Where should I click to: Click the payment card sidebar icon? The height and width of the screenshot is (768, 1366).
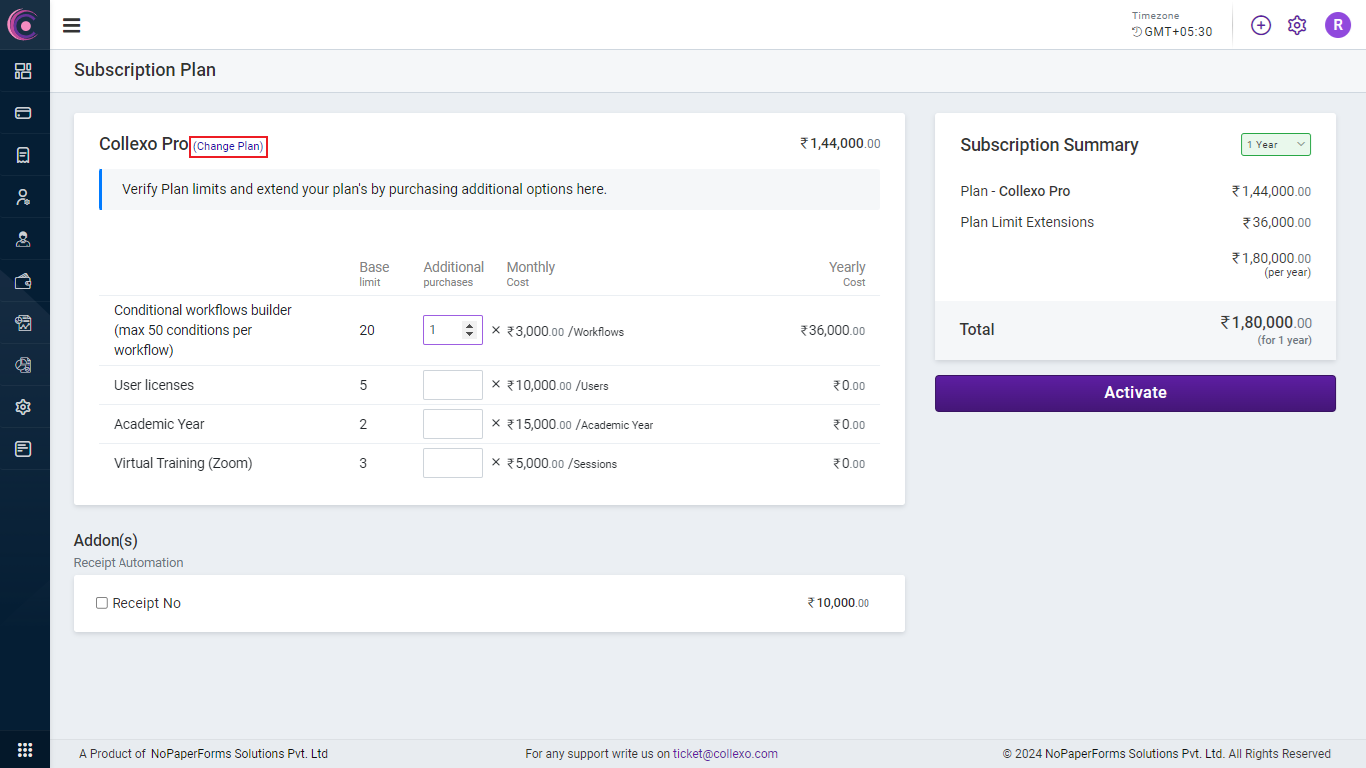23,113
